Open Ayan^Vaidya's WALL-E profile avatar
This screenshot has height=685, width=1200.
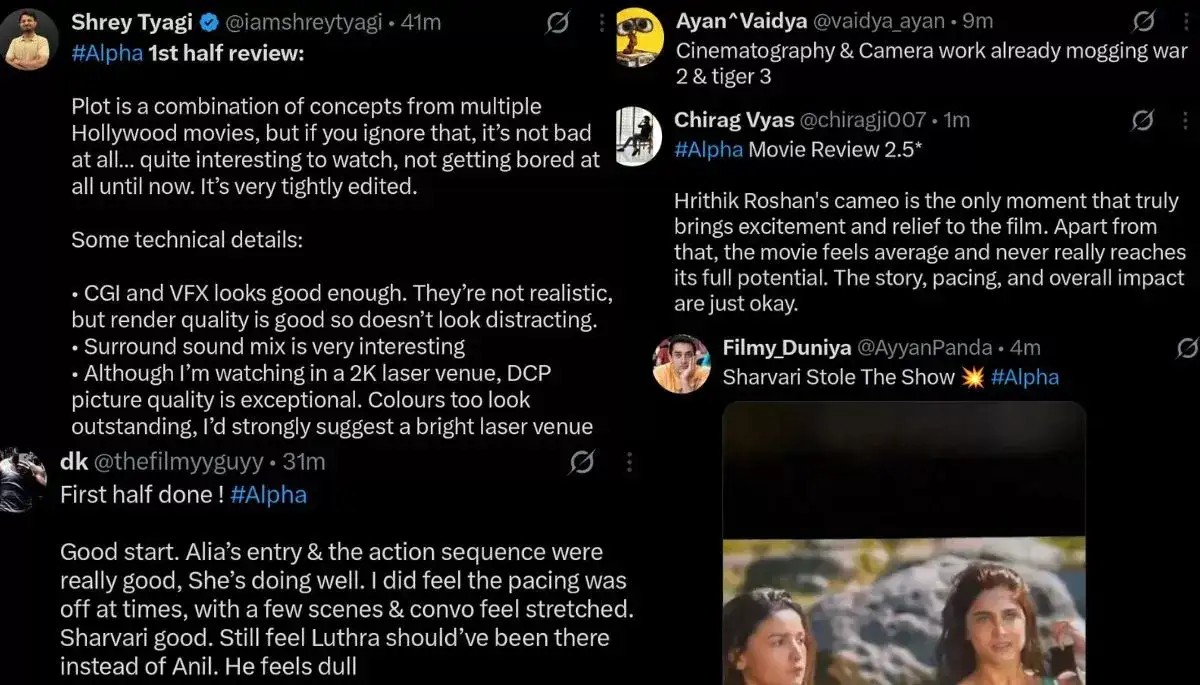coord(637,38)
